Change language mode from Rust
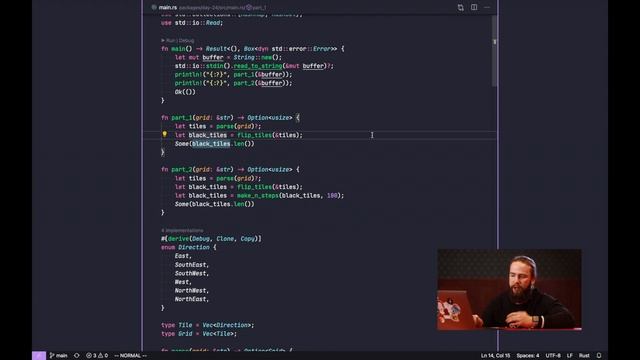This screenshot has width=640, height=360. point(584,356)
